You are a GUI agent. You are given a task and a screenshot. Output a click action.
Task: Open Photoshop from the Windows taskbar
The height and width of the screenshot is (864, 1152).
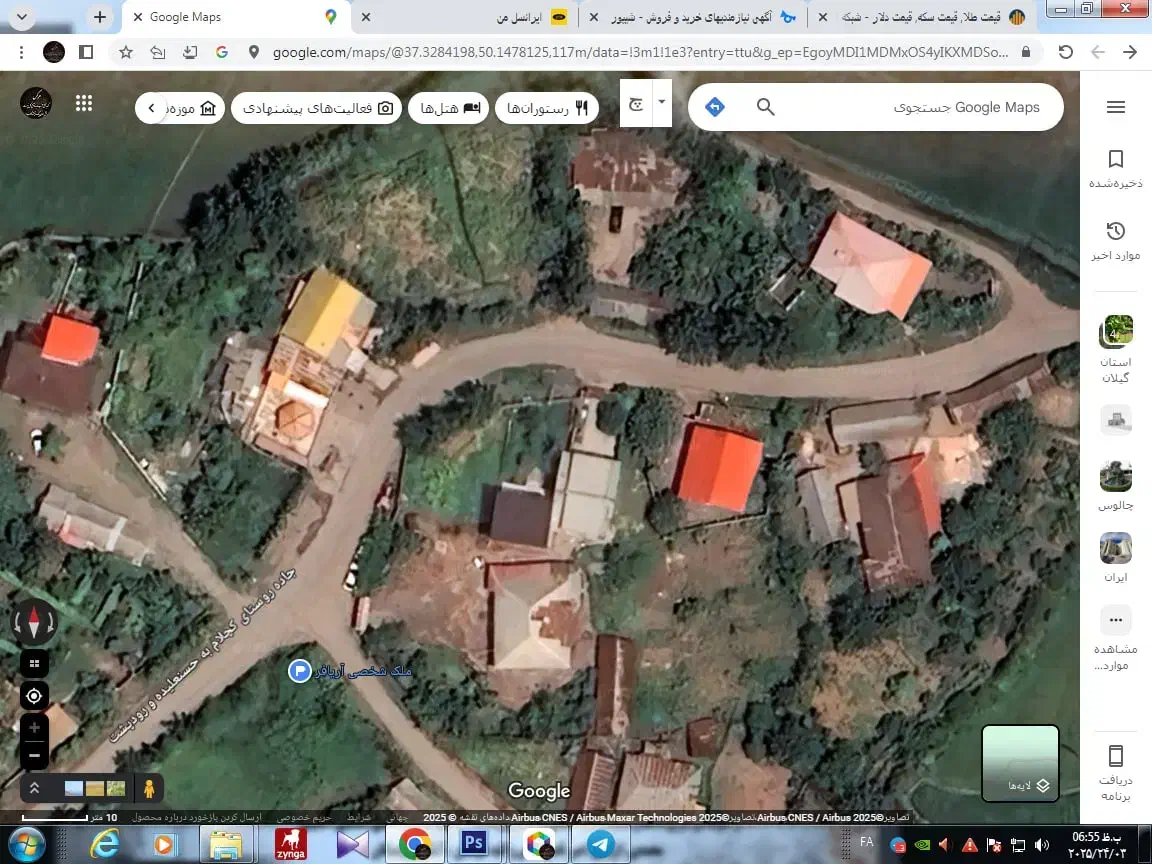[x=473, y=845]
